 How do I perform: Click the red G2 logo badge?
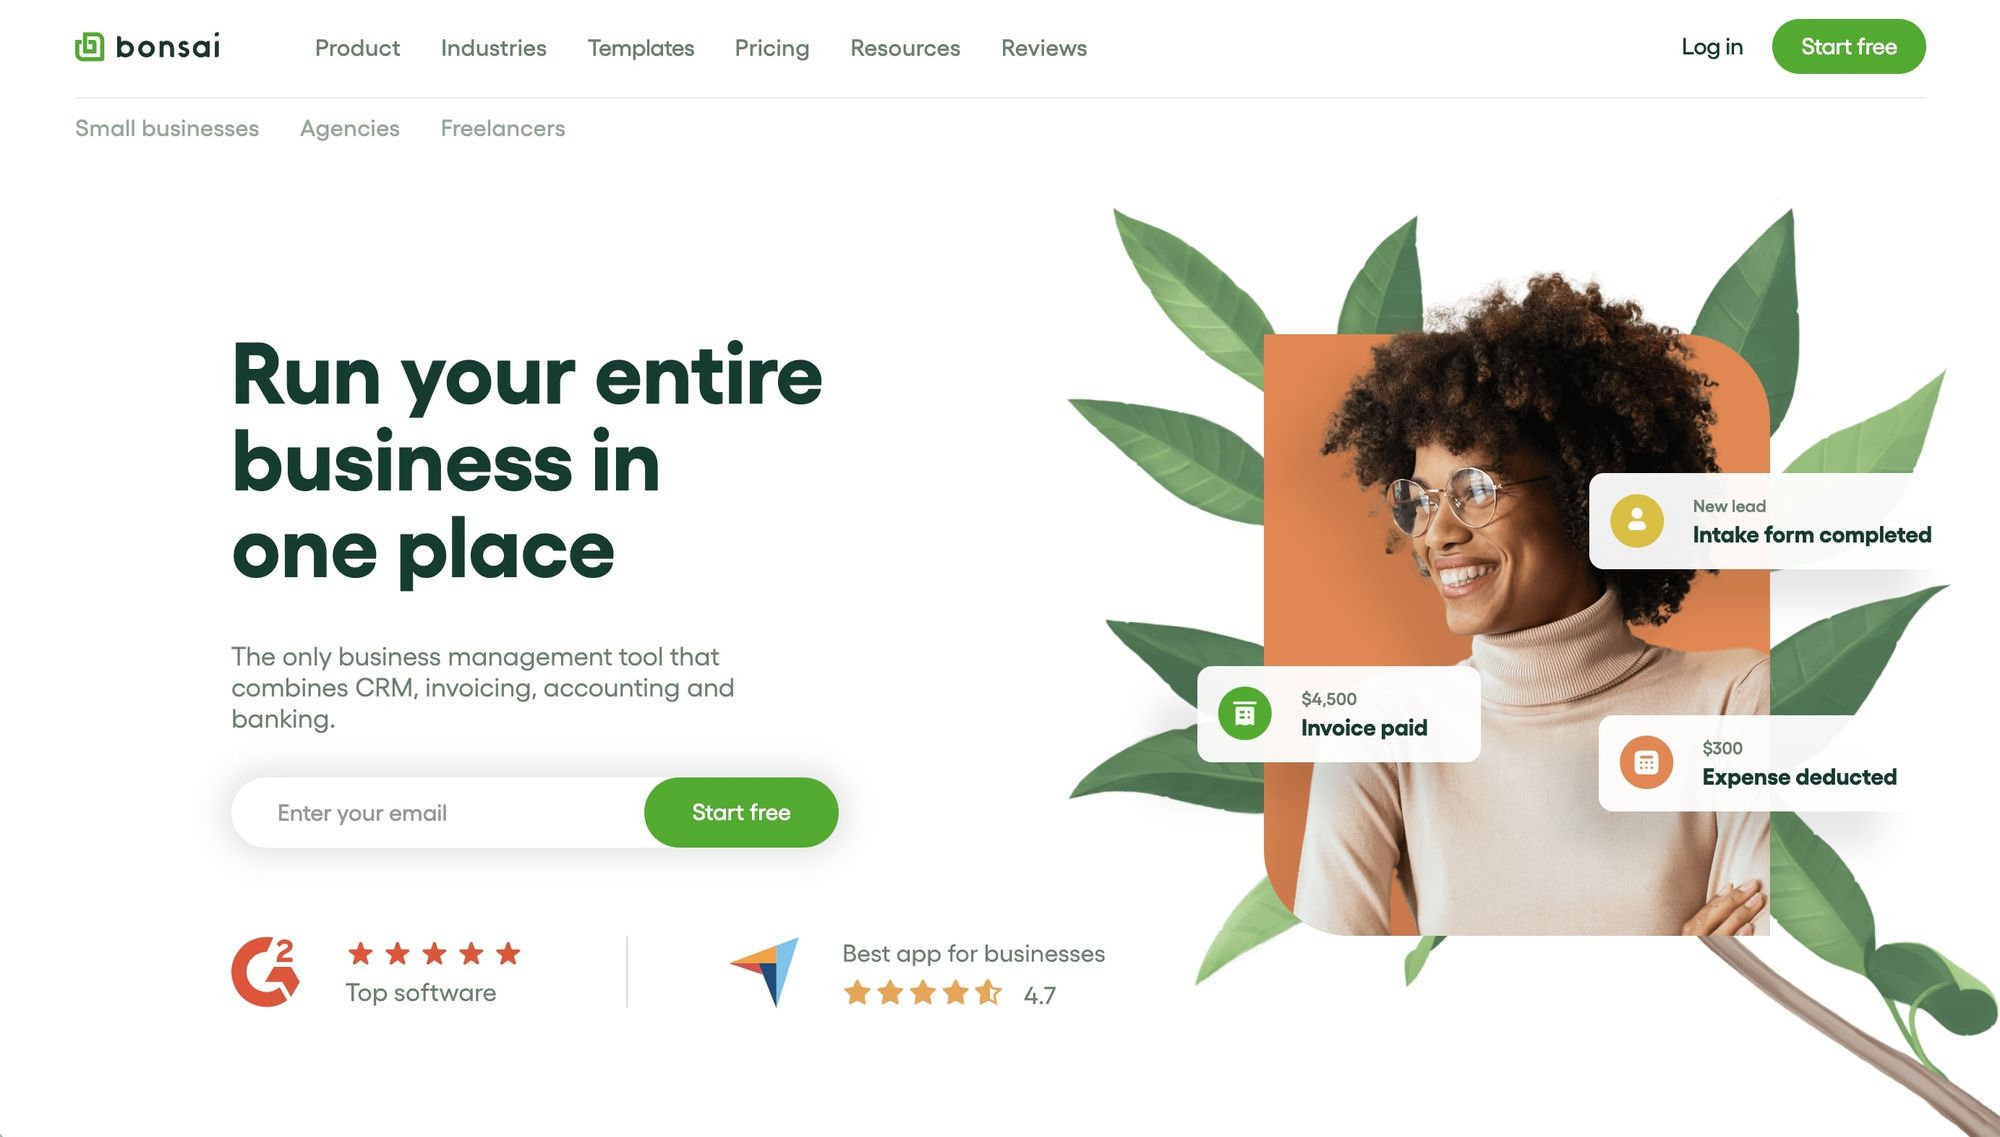click(266, 971)
